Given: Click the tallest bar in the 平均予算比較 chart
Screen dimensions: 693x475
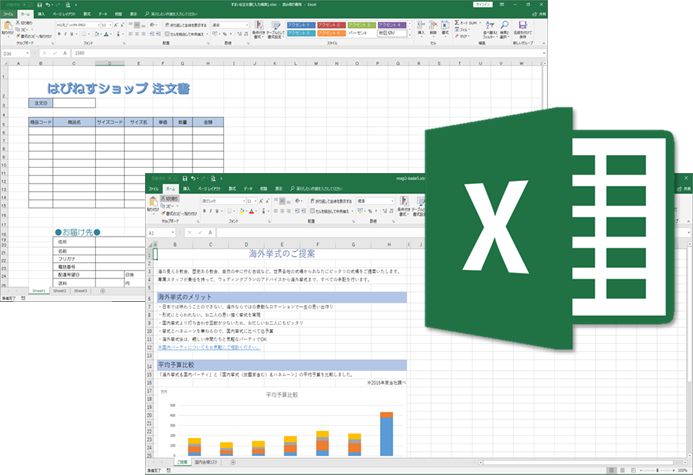Looking at the screenshot, I should tap(387, 435).
